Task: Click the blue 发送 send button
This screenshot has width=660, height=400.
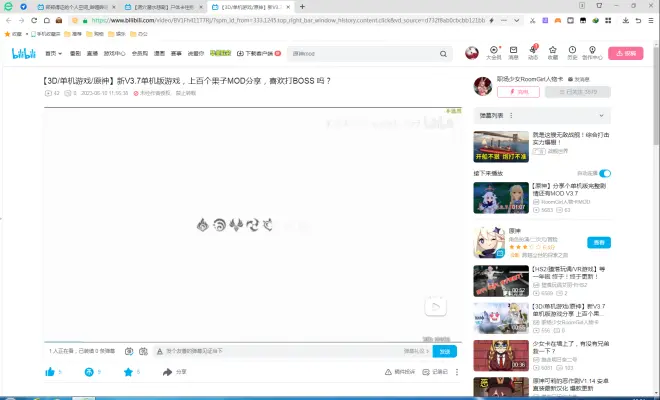Action: [446, 351]
